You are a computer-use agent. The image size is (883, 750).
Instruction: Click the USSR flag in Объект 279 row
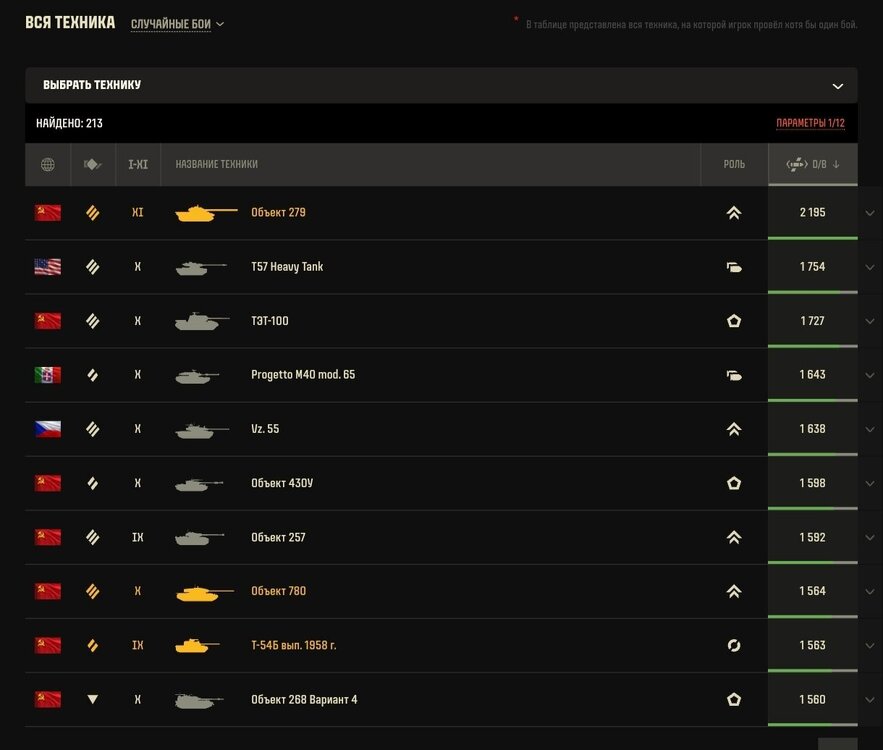[48, 213]
